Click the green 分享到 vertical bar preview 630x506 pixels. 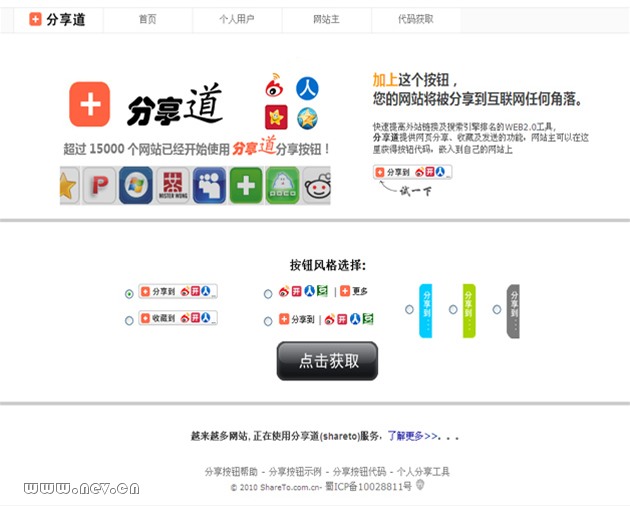click(x=469, y=310)
